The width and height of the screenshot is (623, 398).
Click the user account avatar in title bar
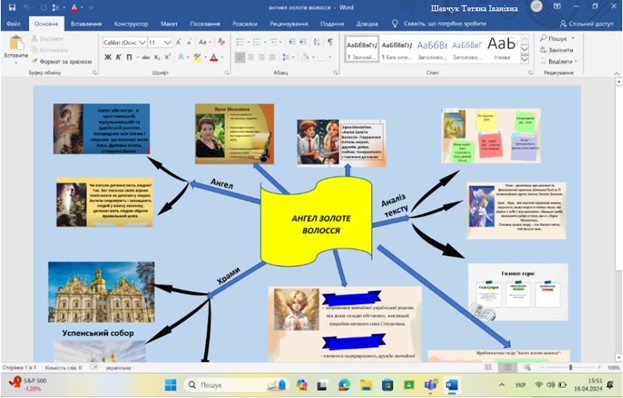pos(536,7)
